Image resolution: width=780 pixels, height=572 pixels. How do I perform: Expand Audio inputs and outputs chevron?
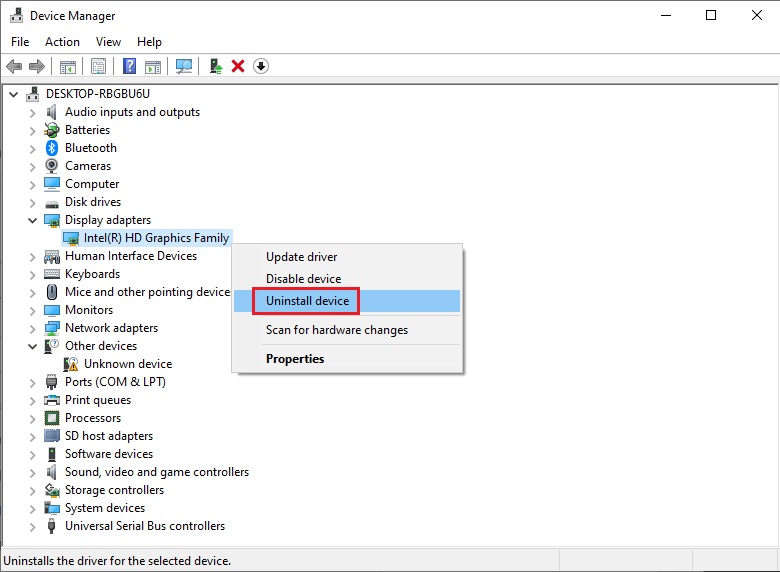(33, 113)
